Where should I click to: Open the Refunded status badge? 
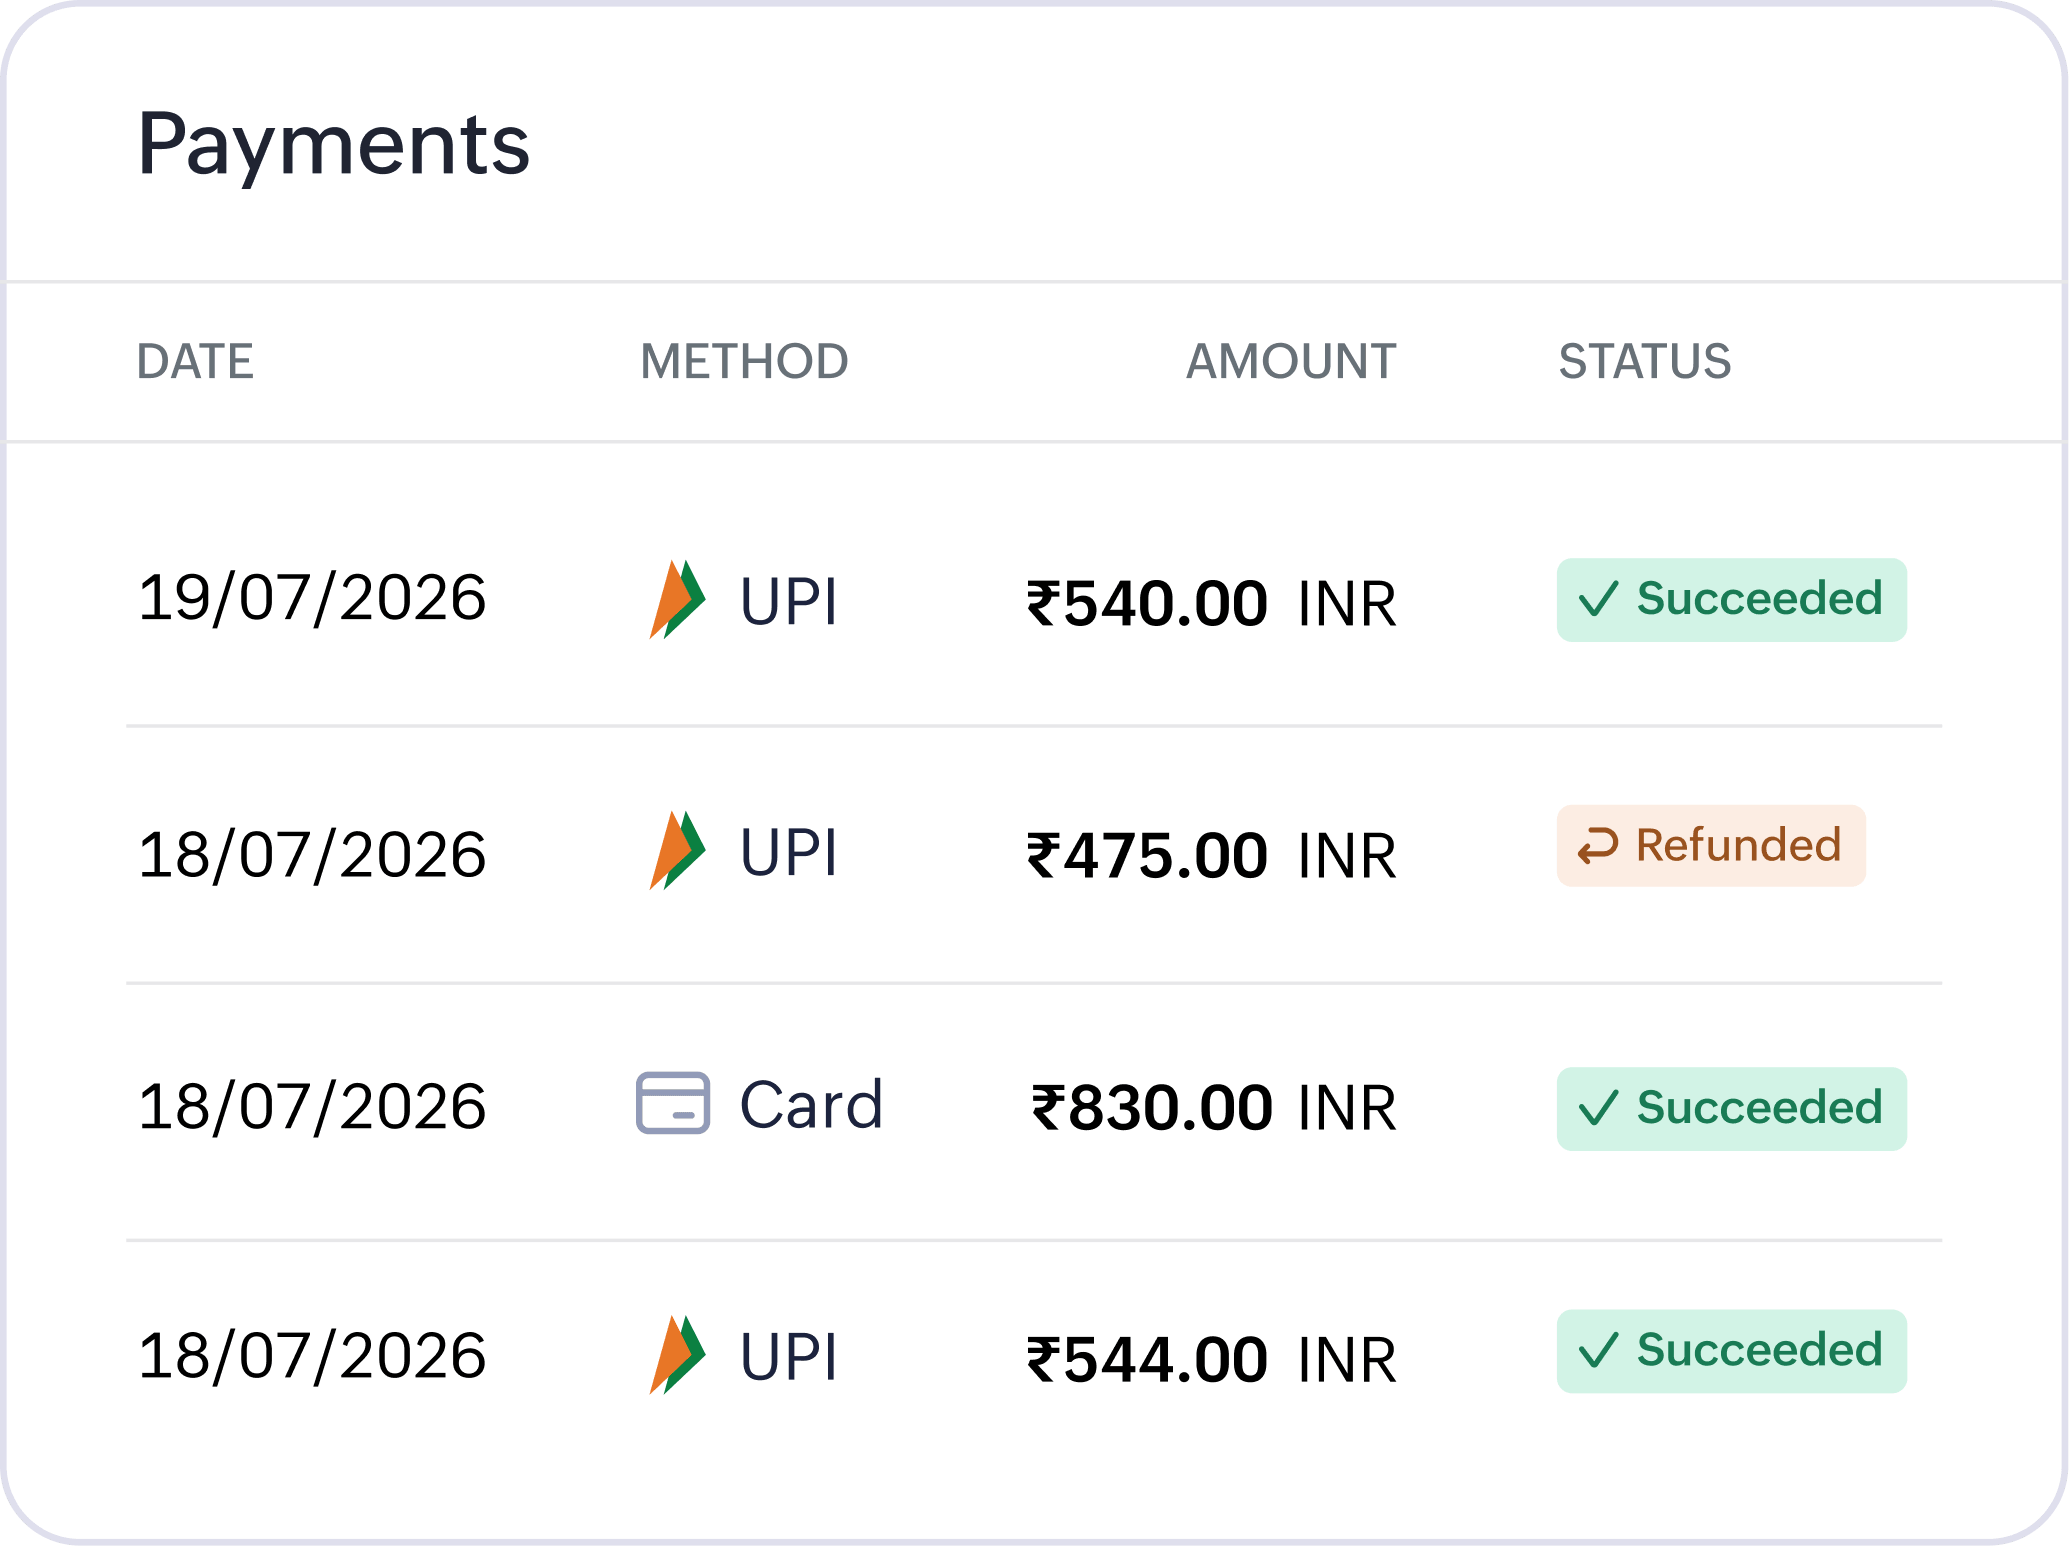(x=1711, y=846)
